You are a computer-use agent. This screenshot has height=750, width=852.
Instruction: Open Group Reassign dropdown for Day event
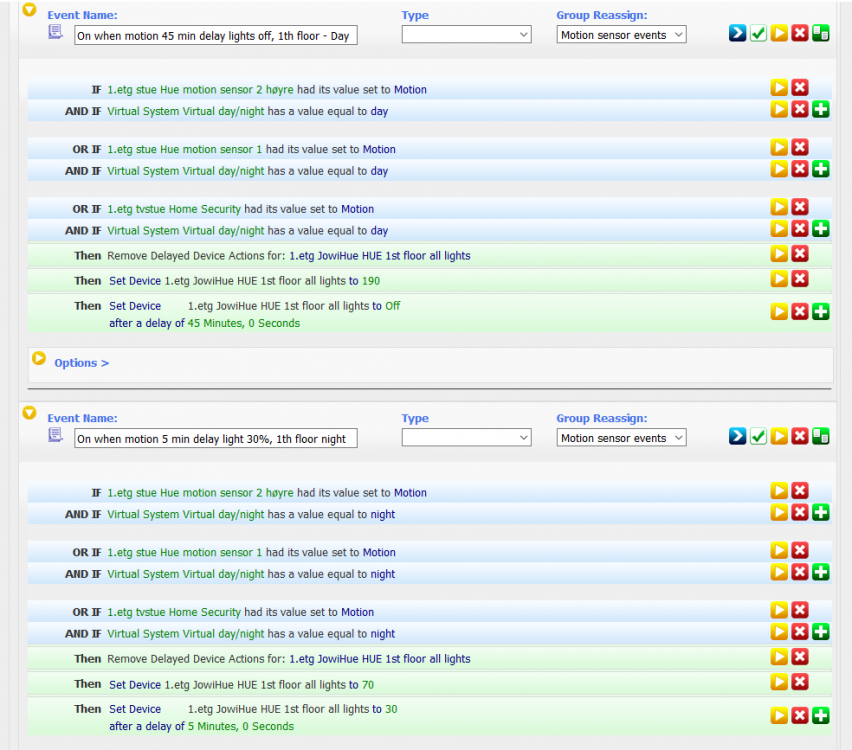[621, 35]
